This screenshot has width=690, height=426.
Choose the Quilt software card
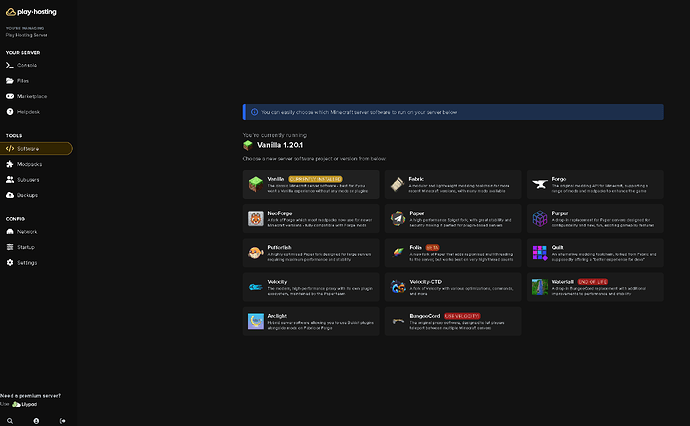pos(595,253)
